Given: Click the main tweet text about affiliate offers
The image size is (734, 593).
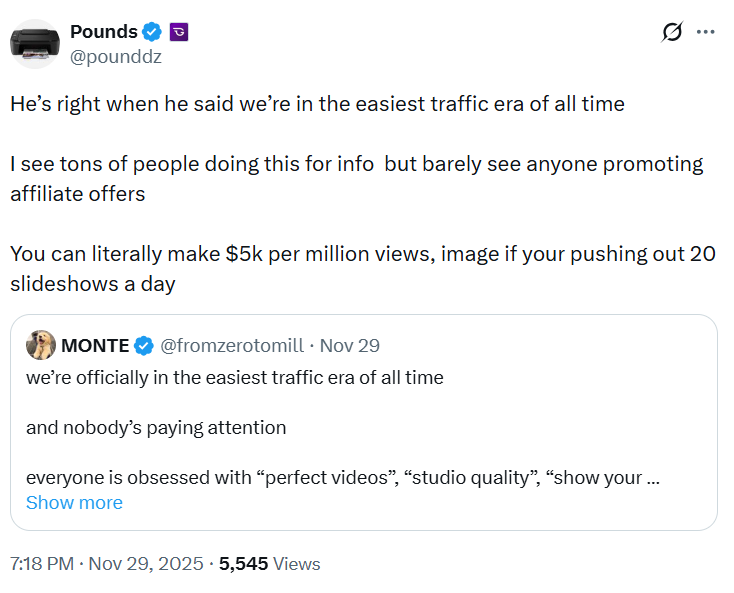Looking at the screenshot, I should coord(357,179).
